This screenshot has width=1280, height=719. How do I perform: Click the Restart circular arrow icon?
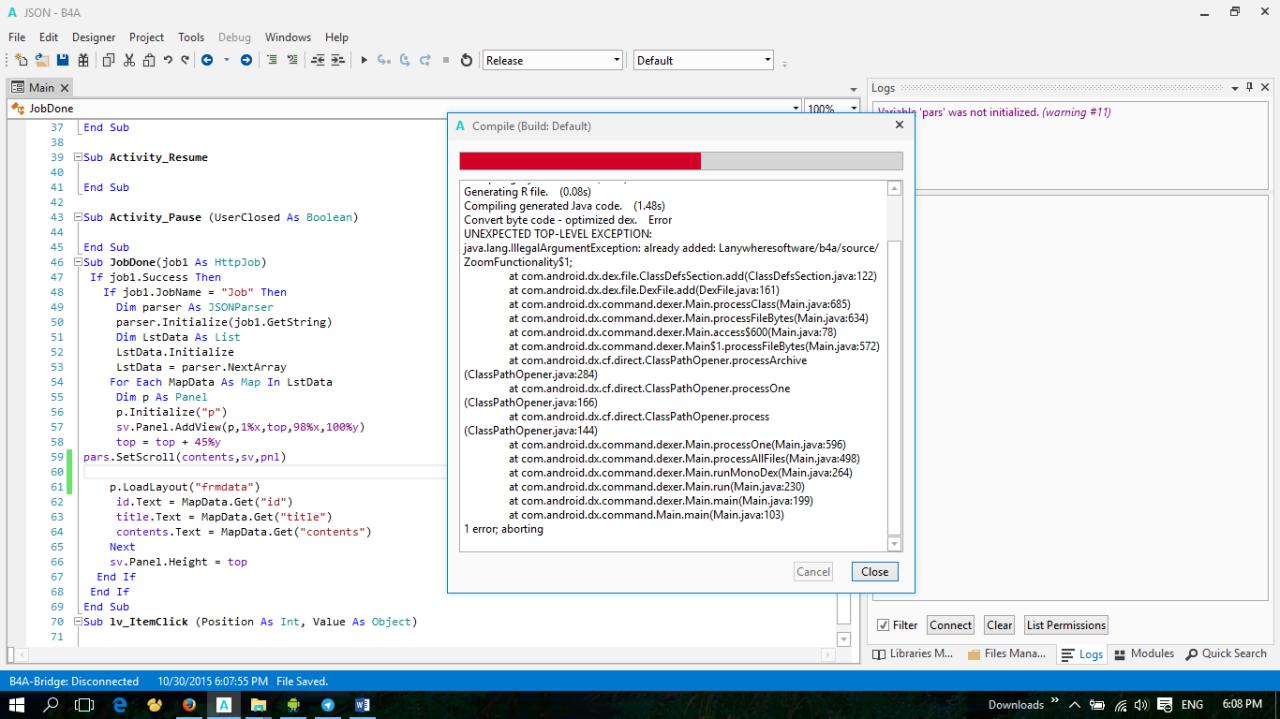pyautogui.click(x=466, y=60)
